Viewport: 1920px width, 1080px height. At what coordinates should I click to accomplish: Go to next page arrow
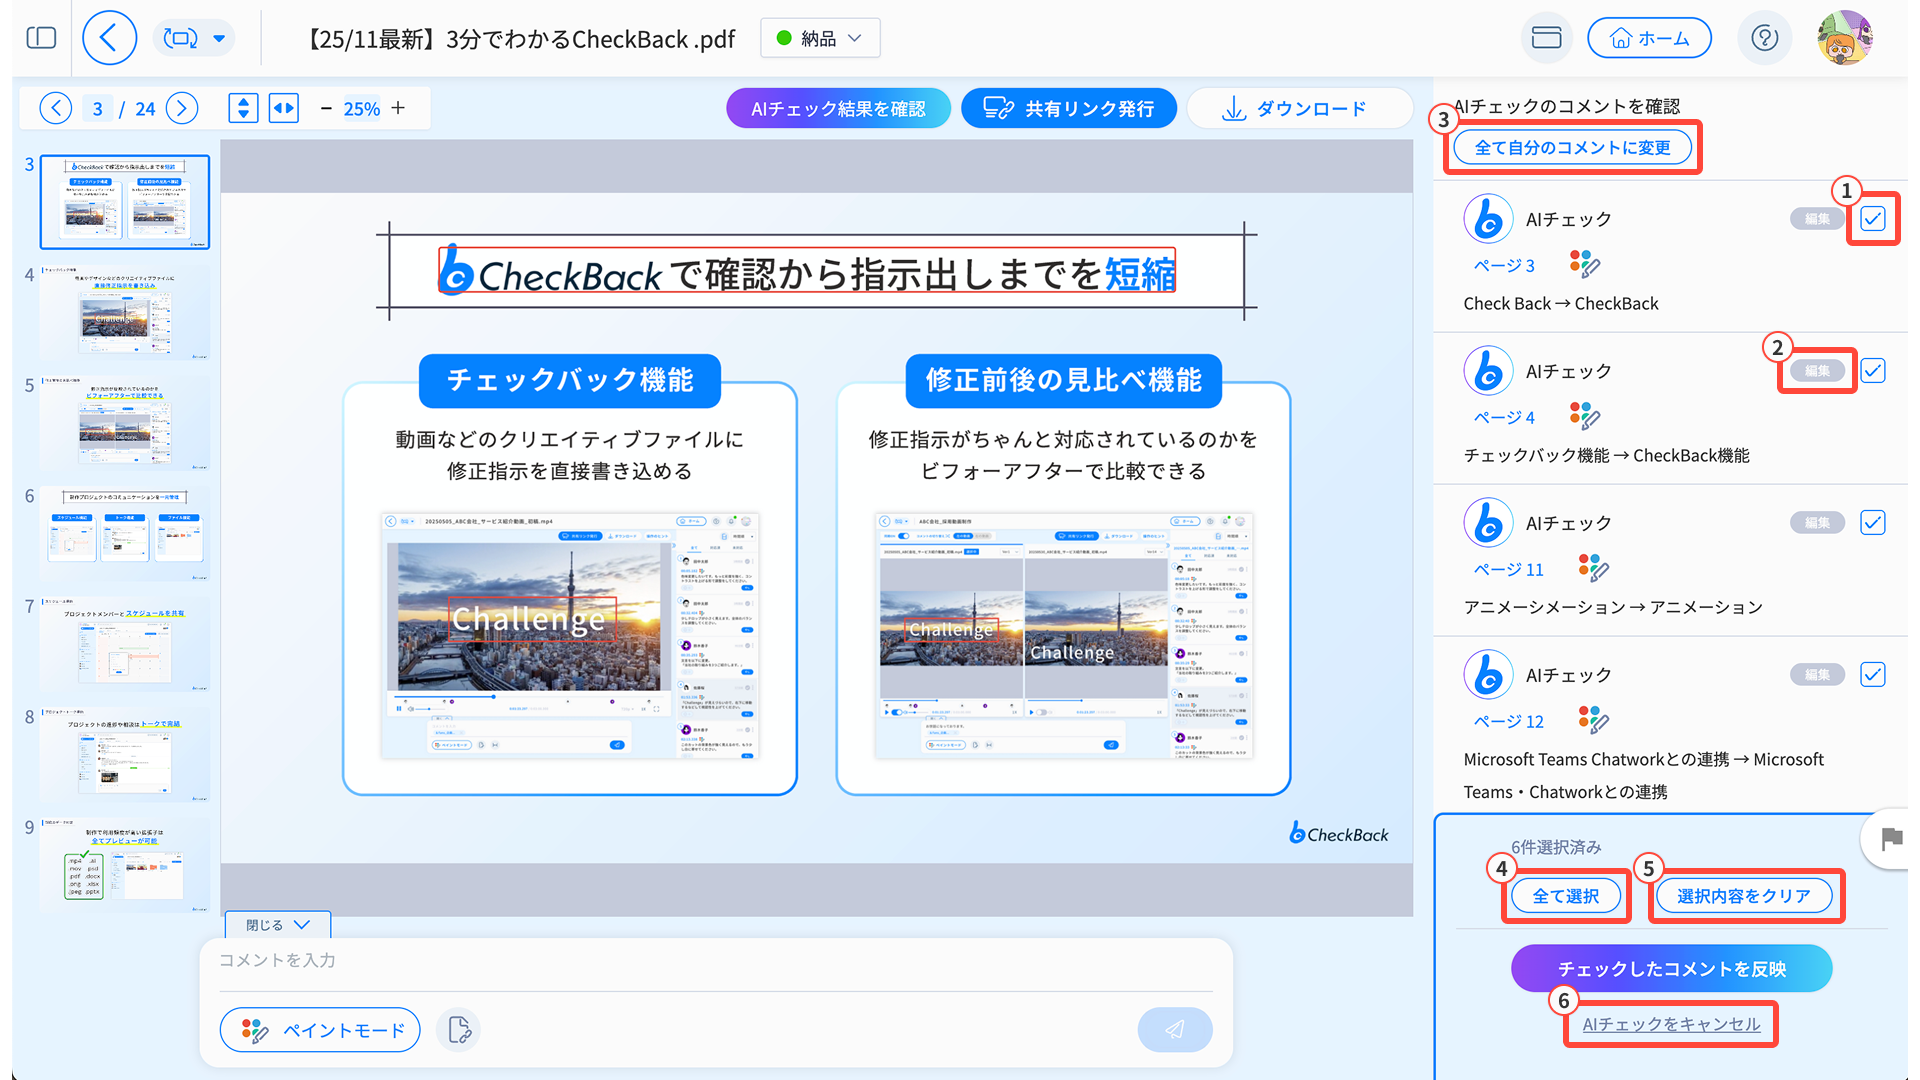[182, 108]
